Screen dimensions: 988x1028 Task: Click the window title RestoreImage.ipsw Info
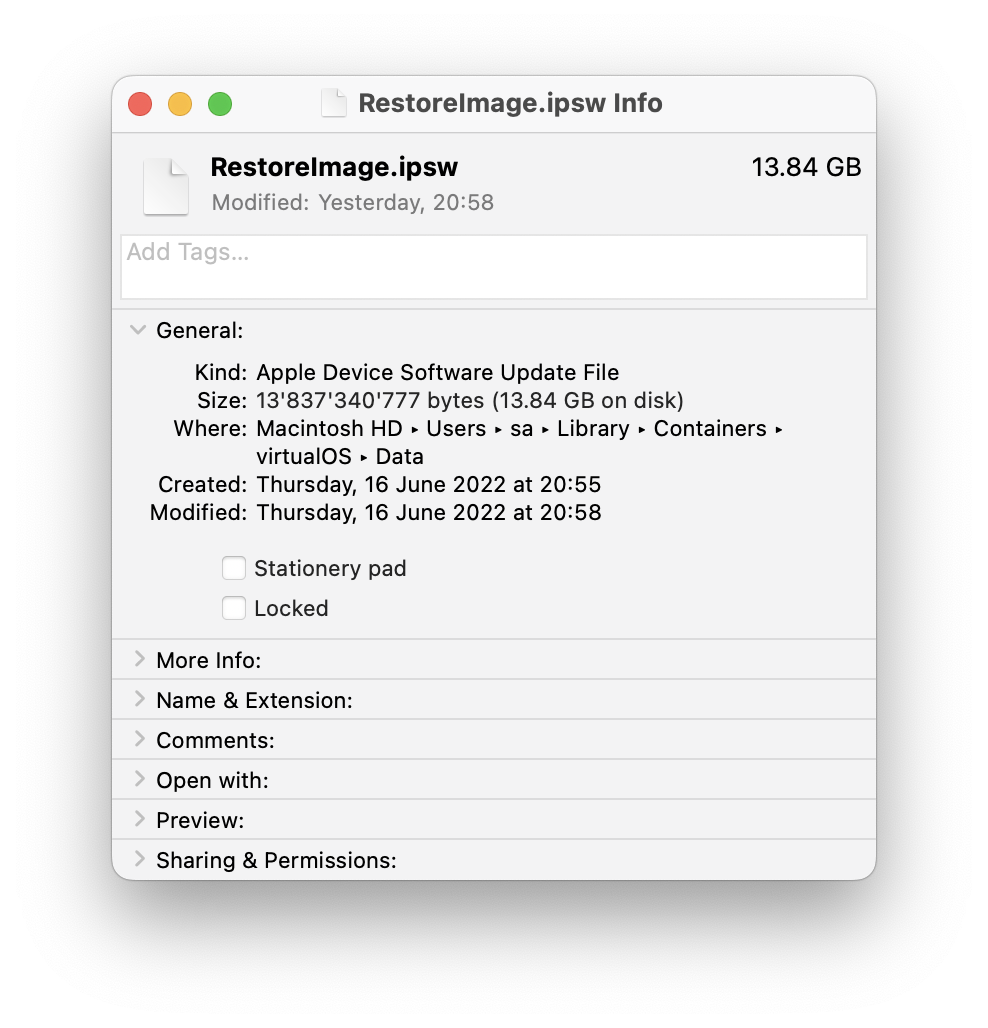tap(510, 104)
